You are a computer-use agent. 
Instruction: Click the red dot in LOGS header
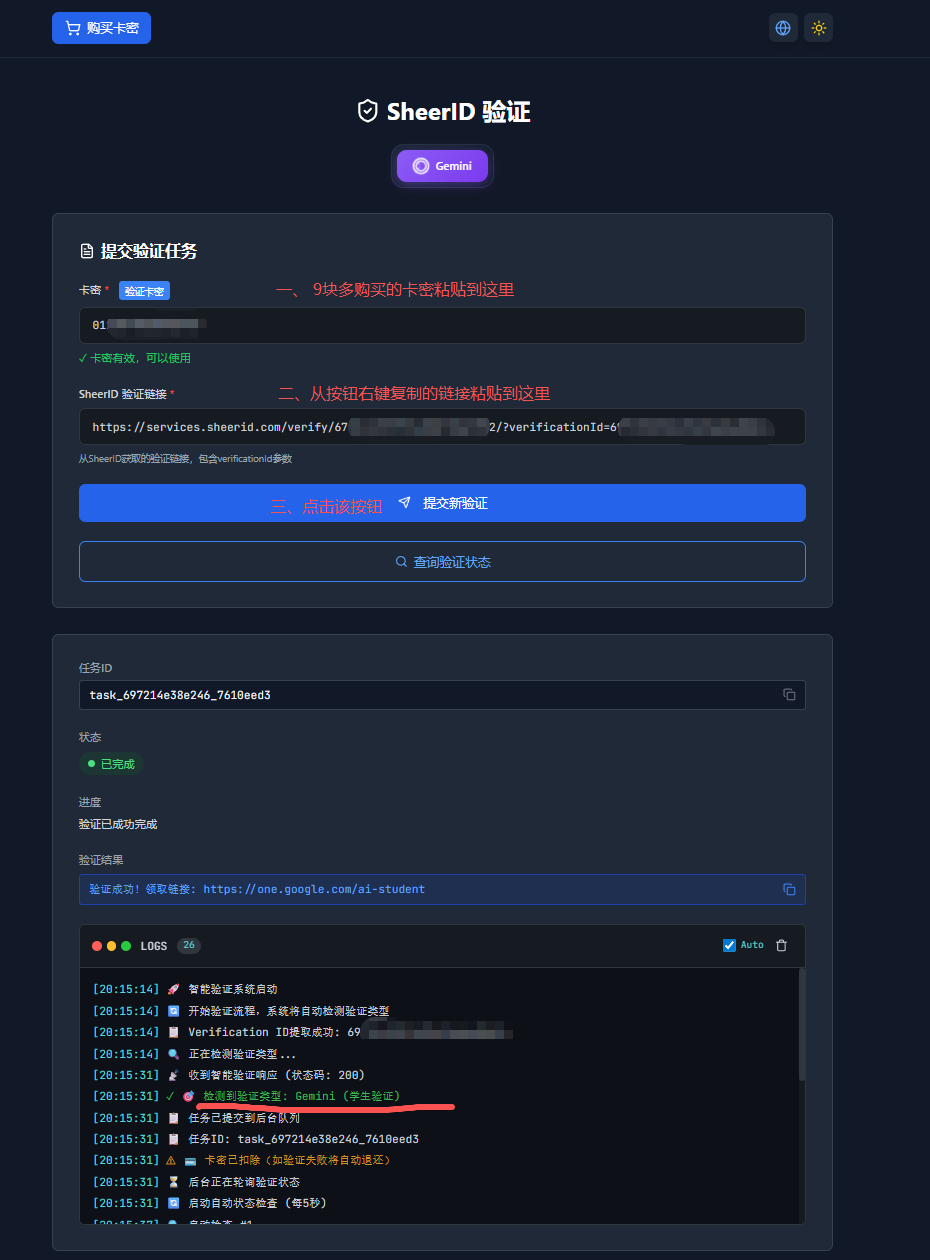click(x=97, y=946)
